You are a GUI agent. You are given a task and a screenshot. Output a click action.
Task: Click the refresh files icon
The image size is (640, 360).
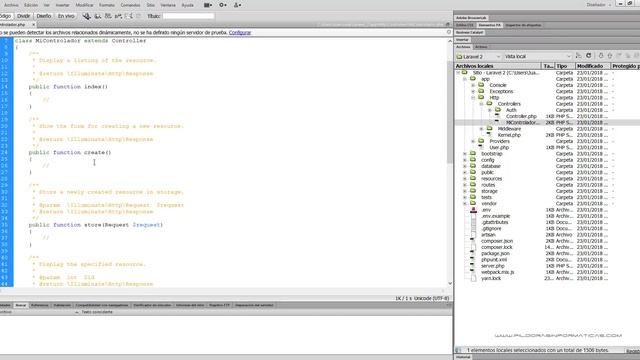tap(589, 56)
